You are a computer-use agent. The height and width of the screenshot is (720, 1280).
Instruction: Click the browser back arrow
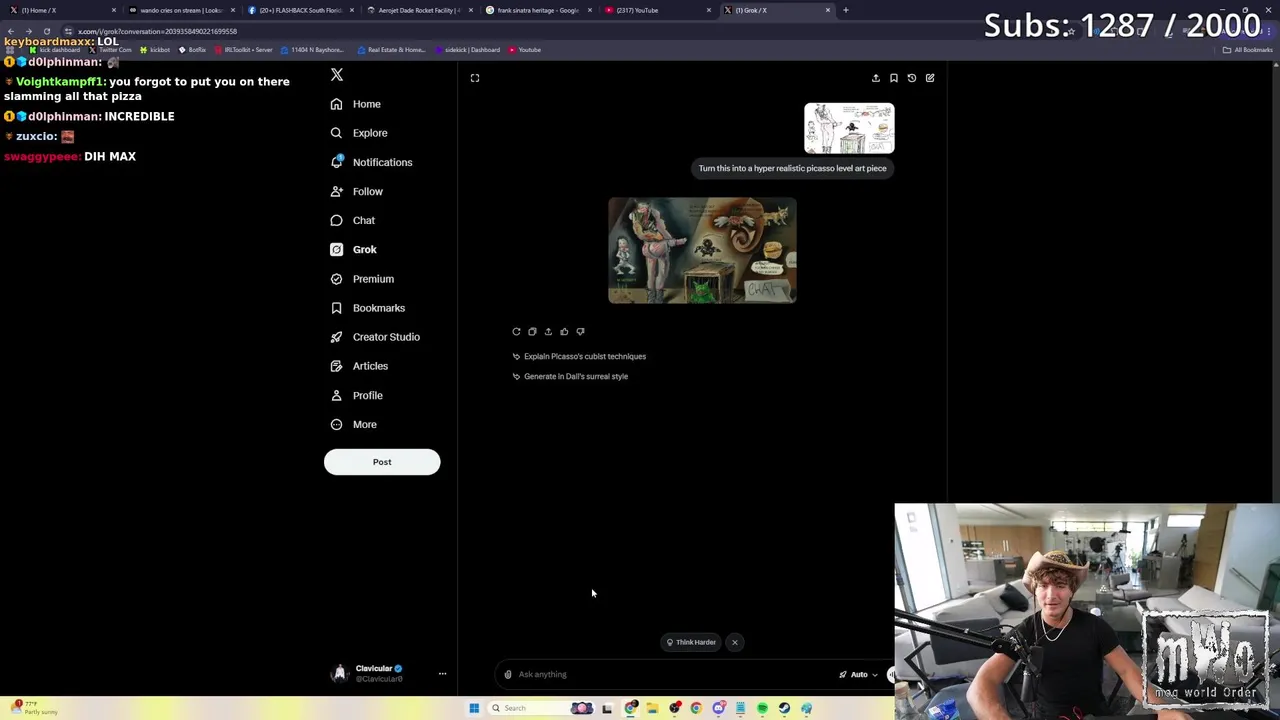10,31
